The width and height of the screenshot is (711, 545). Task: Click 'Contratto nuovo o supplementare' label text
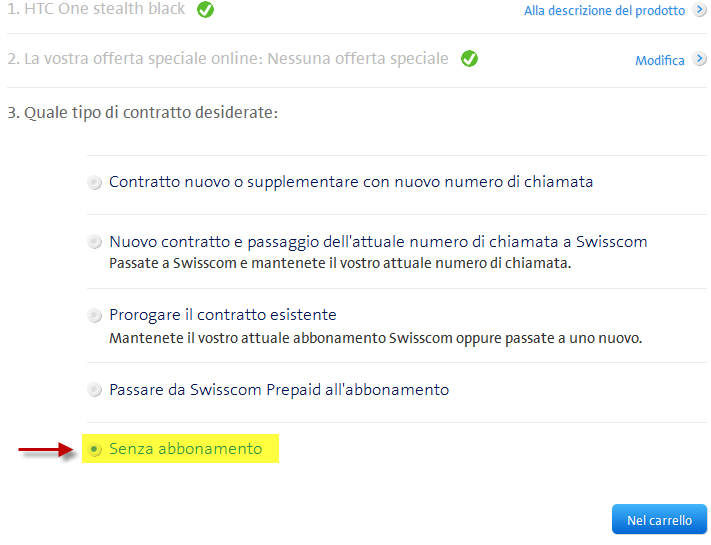coord(350,182)
